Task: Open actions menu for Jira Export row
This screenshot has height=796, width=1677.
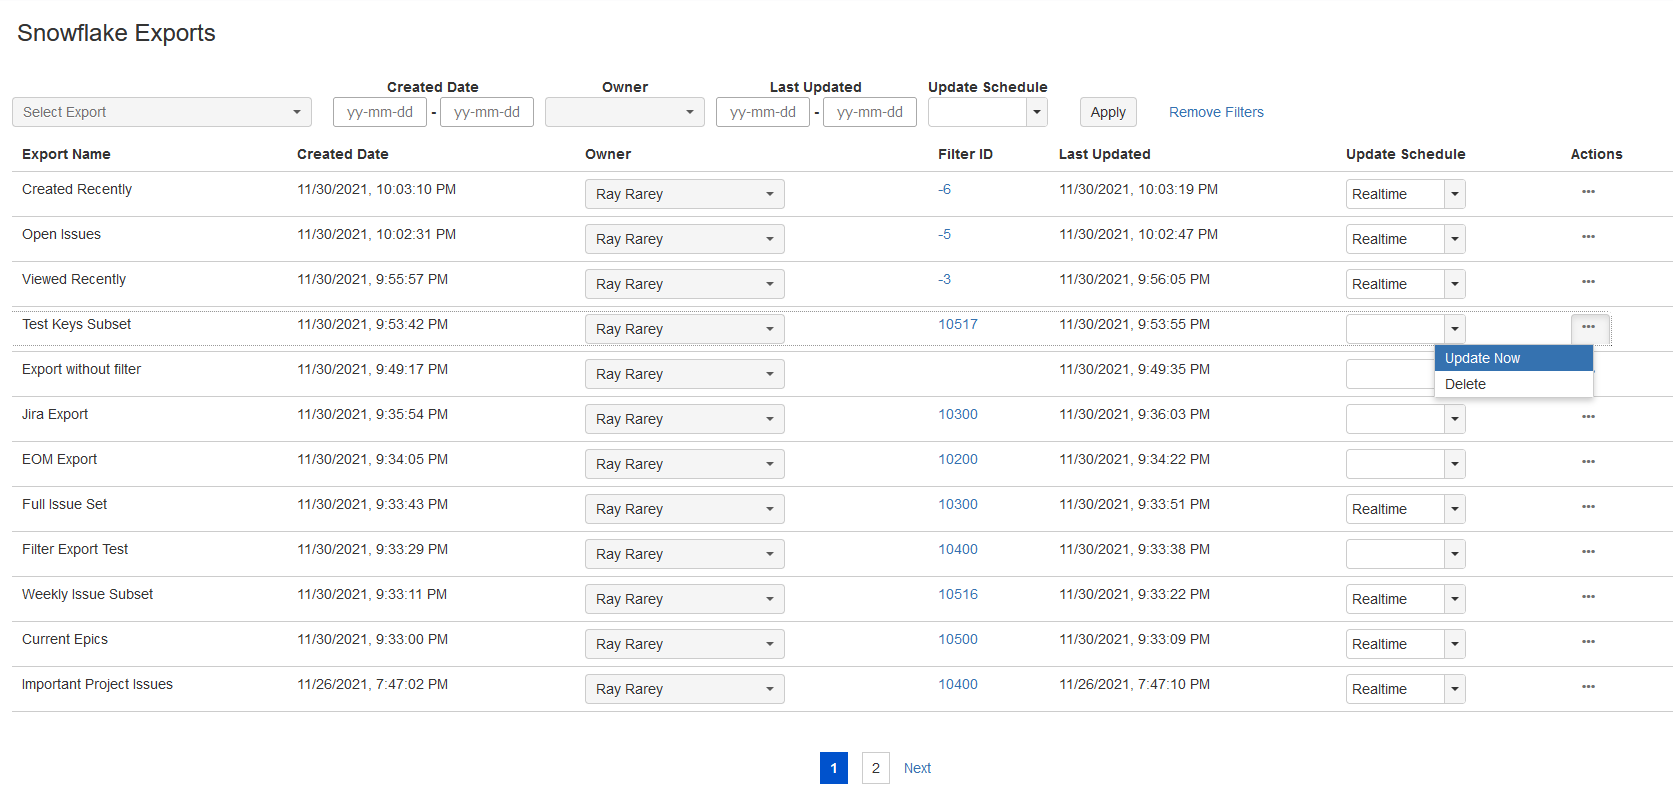Action: click(1588, 417)
